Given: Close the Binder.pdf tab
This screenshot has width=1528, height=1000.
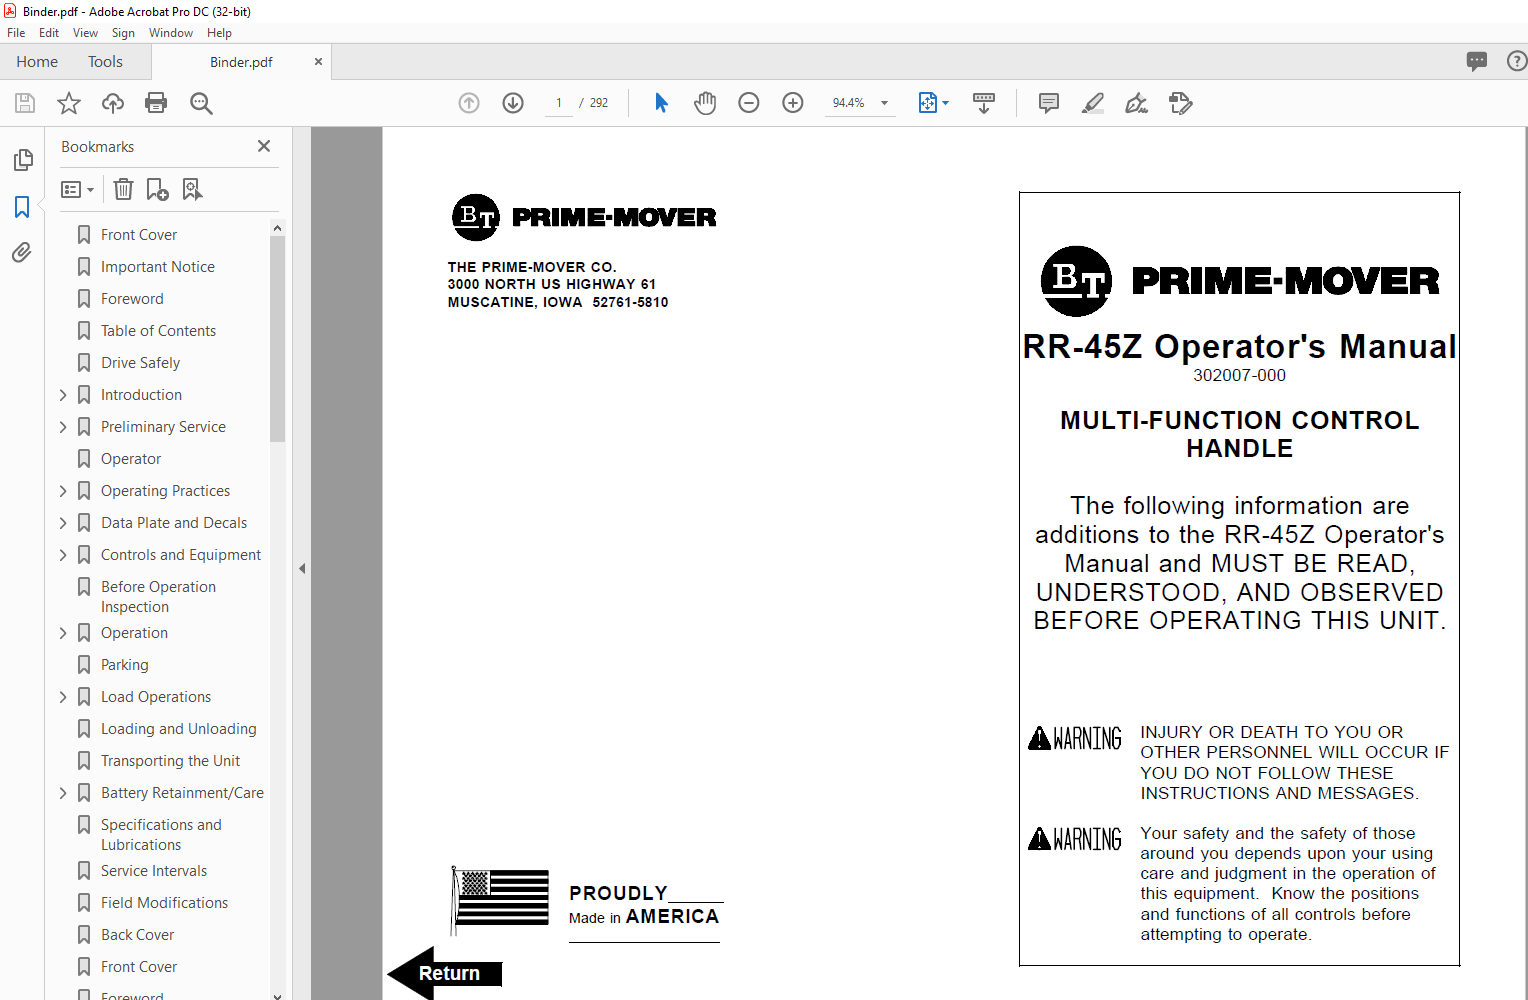Looking at the screenshot, I should (318, 62).
